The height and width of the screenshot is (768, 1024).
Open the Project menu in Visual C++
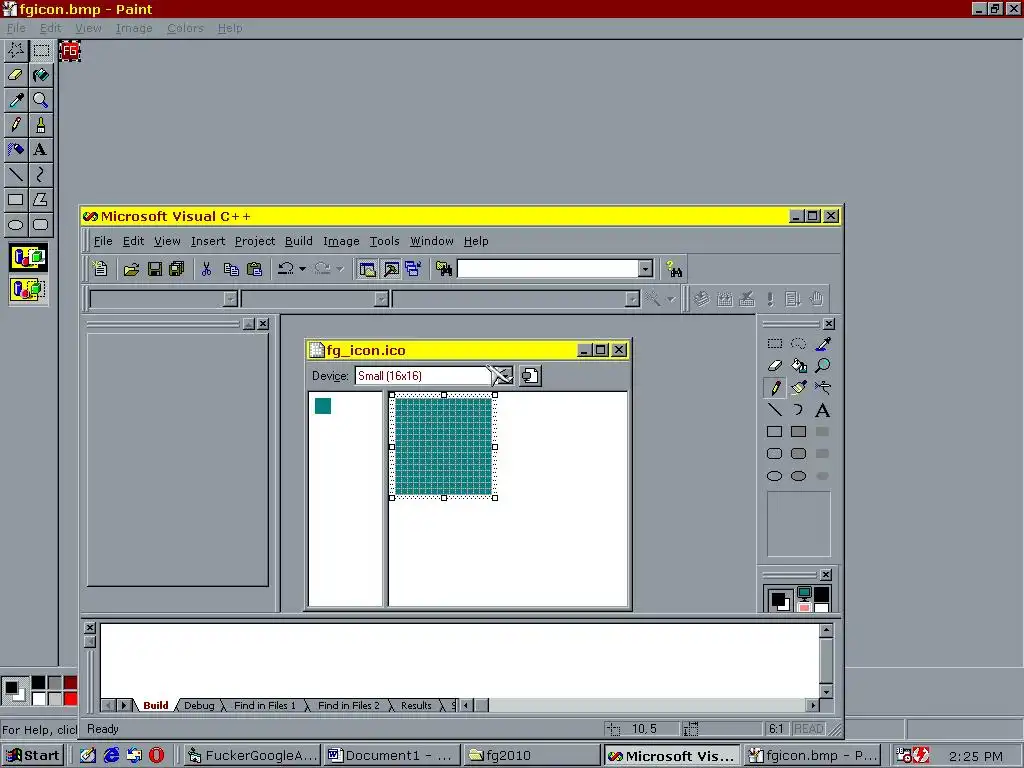coord(255,241)
